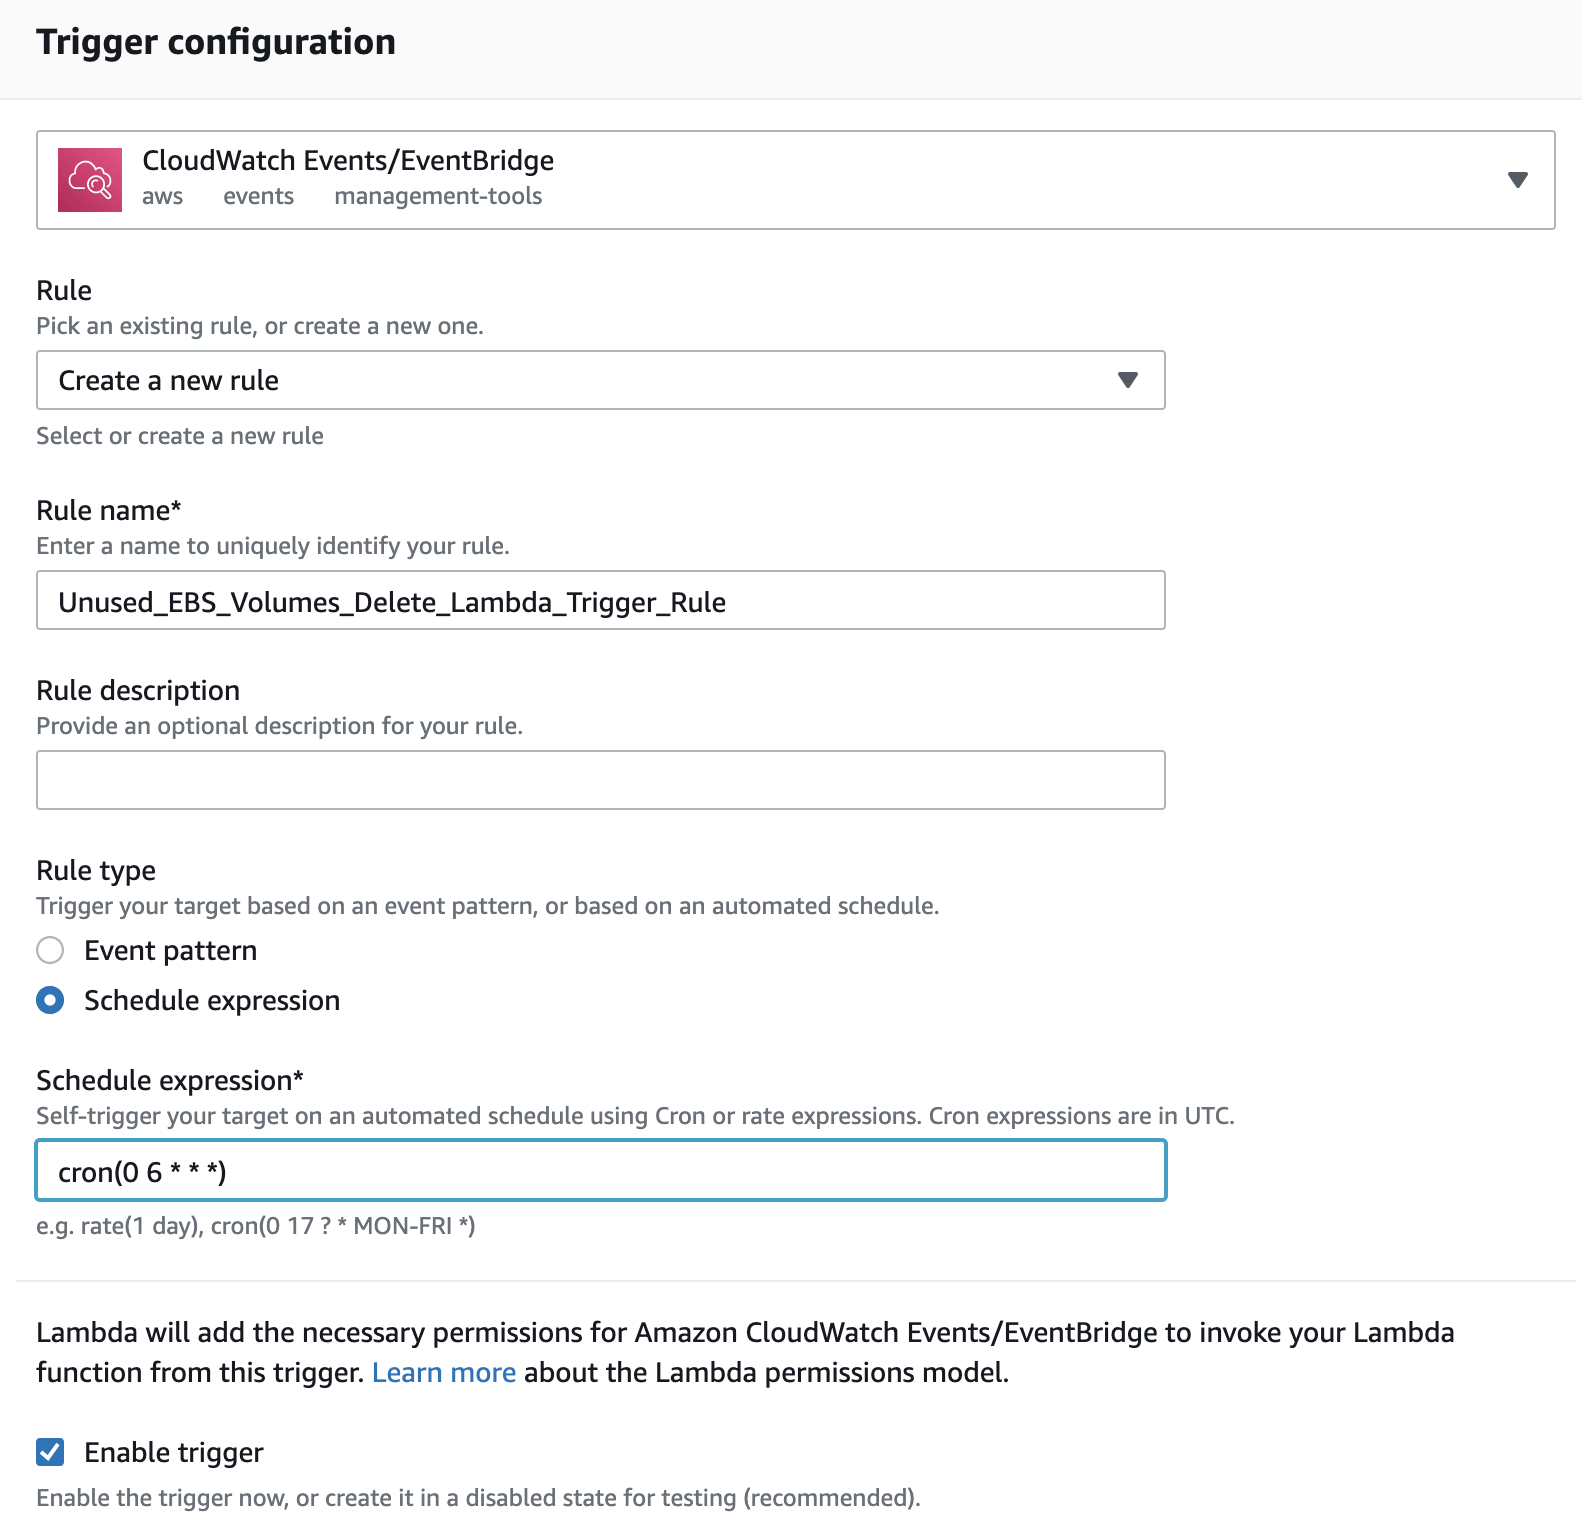This screenshot has height=1528, width=1582.
Task: Select the Event pattern radio button
Action: (50, 950)
